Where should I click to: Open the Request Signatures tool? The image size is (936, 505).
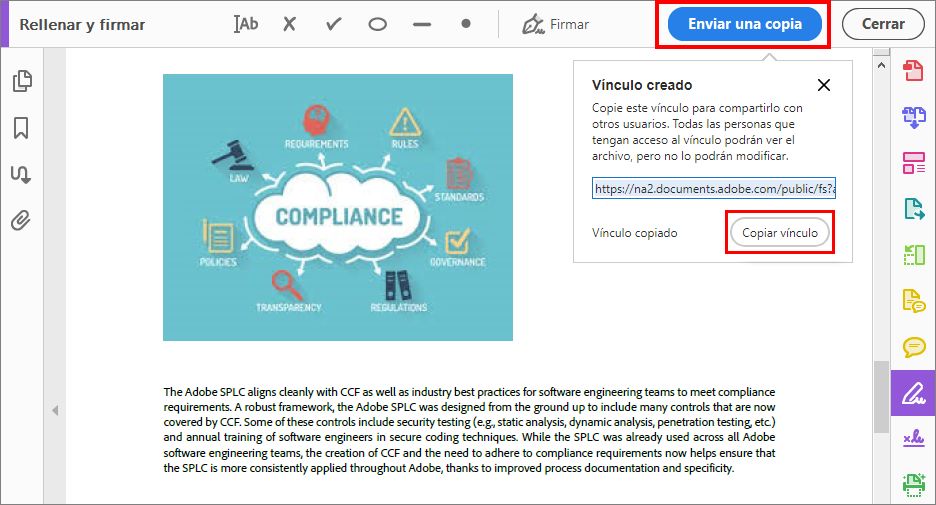[x=913, y=439]
